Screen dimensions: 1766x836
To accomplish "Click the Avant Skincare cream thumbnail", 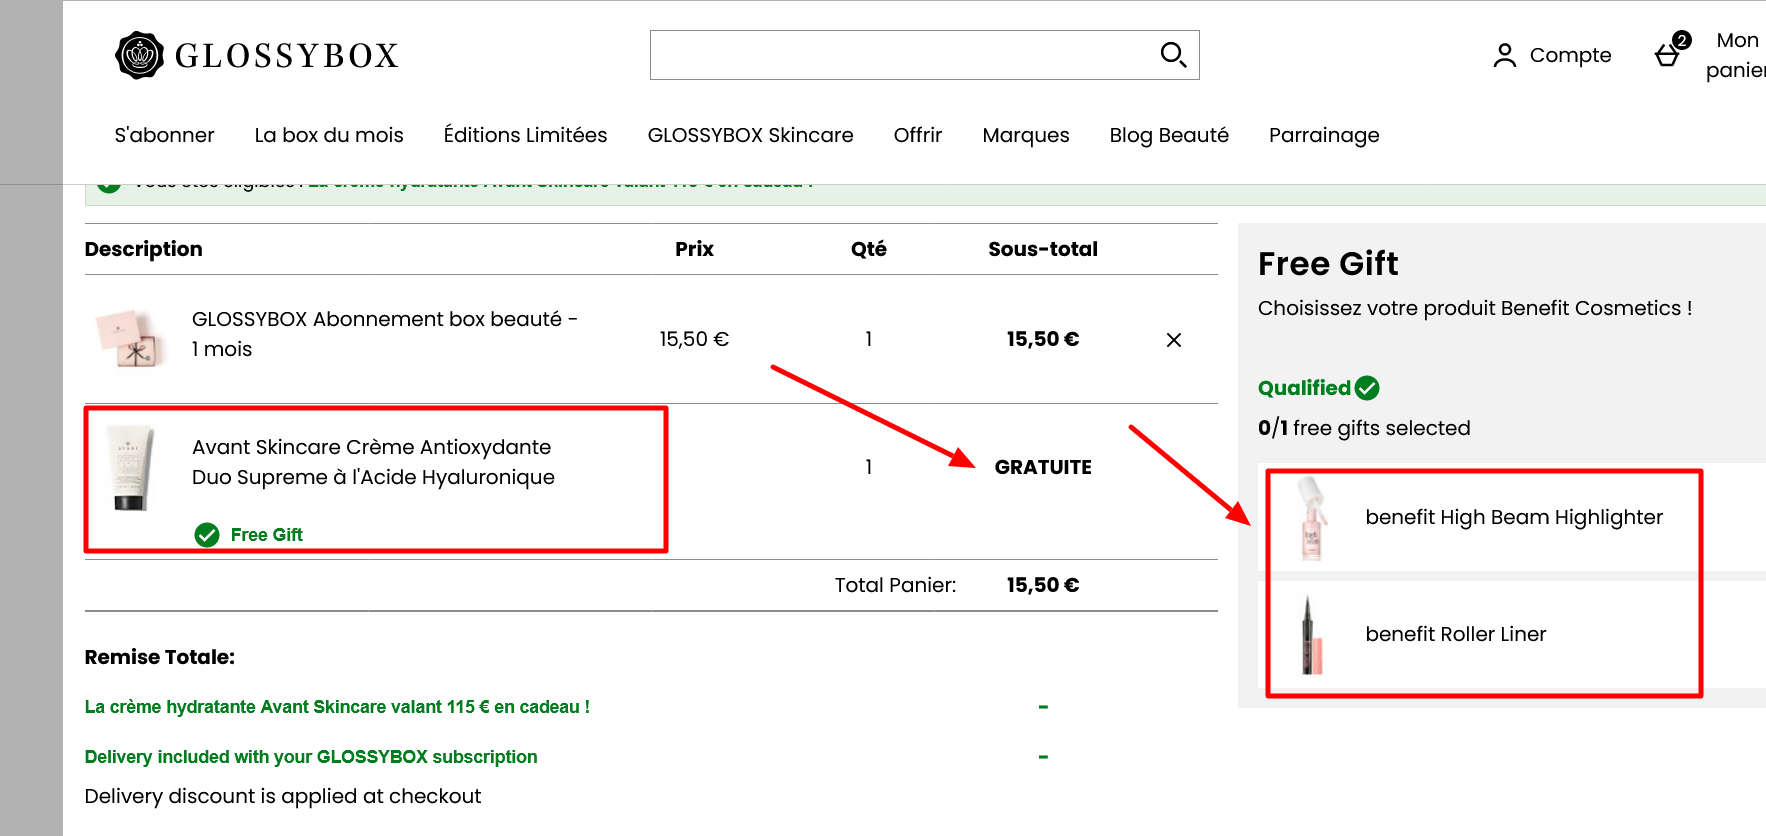I will tap(131, 468).
